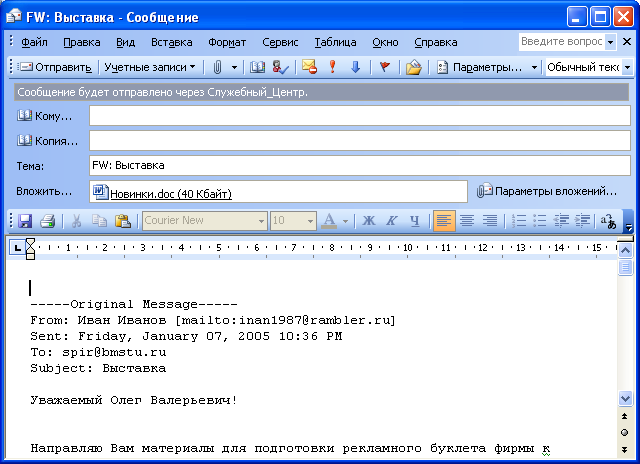Image resolution: width=640 pixels, height=464 pixels.
Task: Select center alignment button
Action: pos(467,221)
